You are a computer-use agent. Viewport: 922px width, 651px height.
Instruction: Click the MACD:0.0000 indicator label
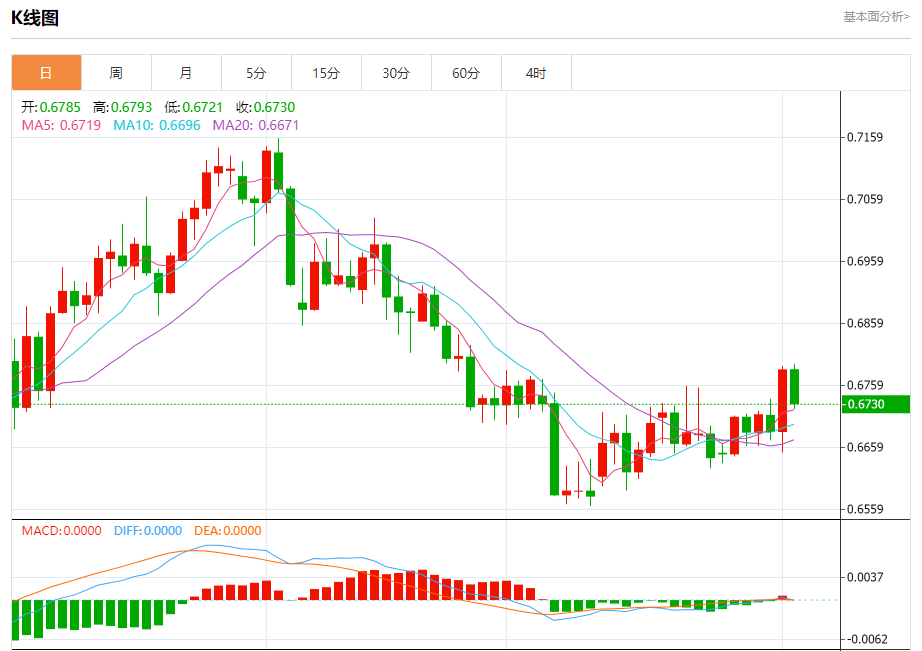[x=62, y=530]
